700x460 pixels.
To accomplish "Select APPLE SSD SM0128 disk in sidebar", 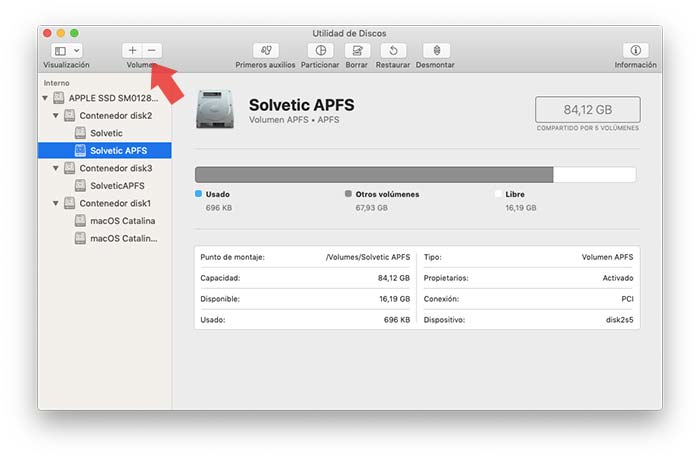I will pos(105,98).
